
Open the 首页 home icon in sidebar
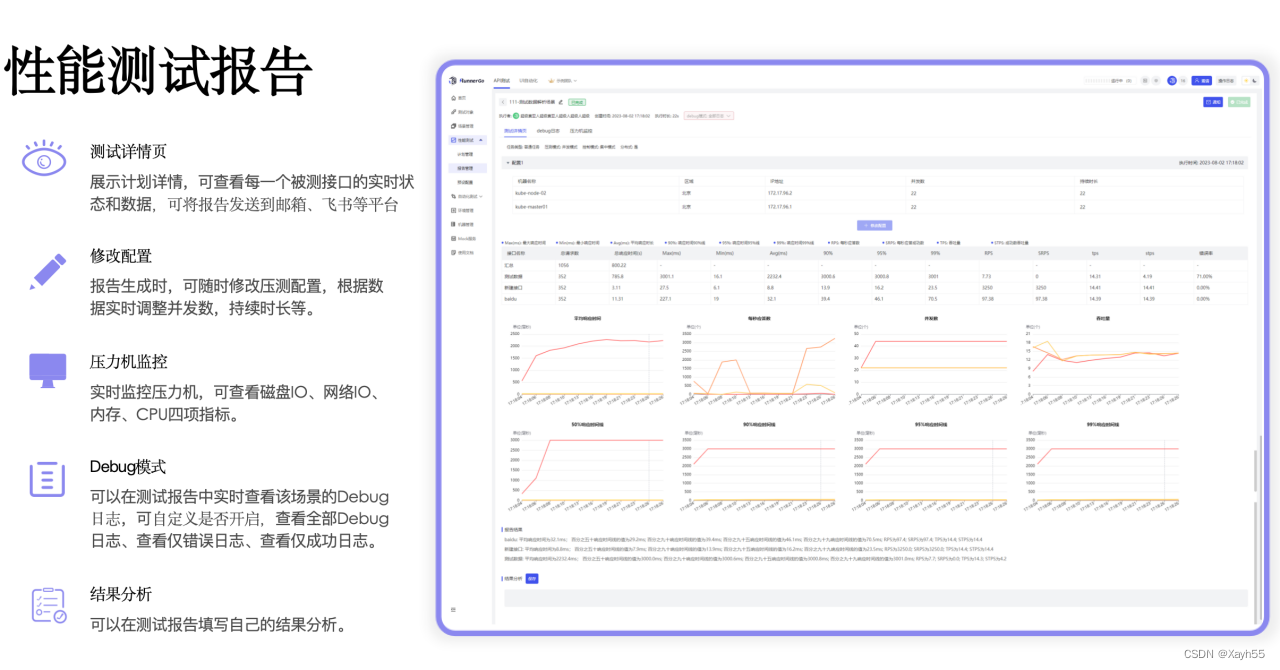tap(453, 97)
